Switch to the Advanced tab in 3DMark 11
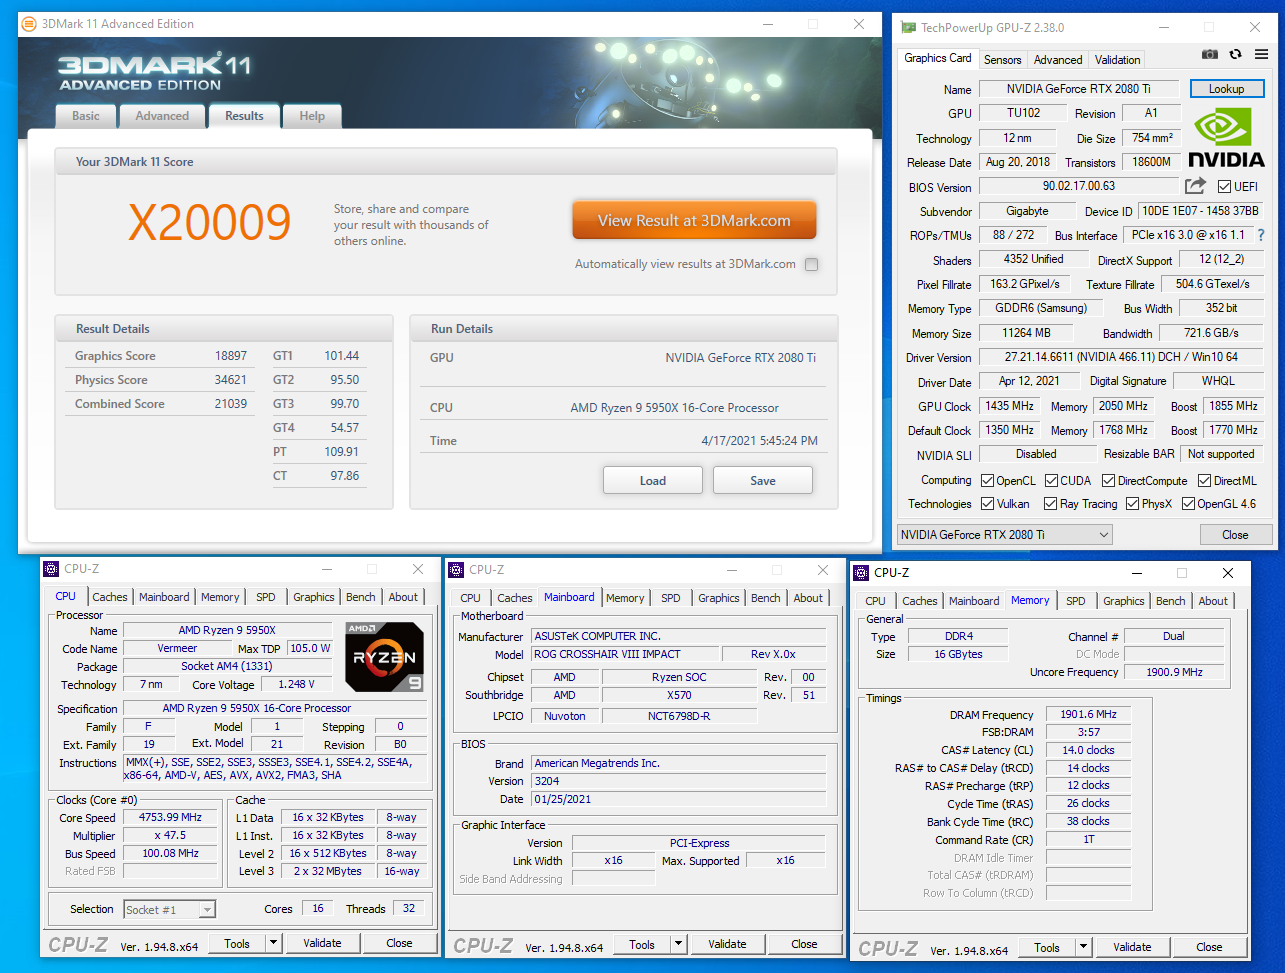 (162, 116)
